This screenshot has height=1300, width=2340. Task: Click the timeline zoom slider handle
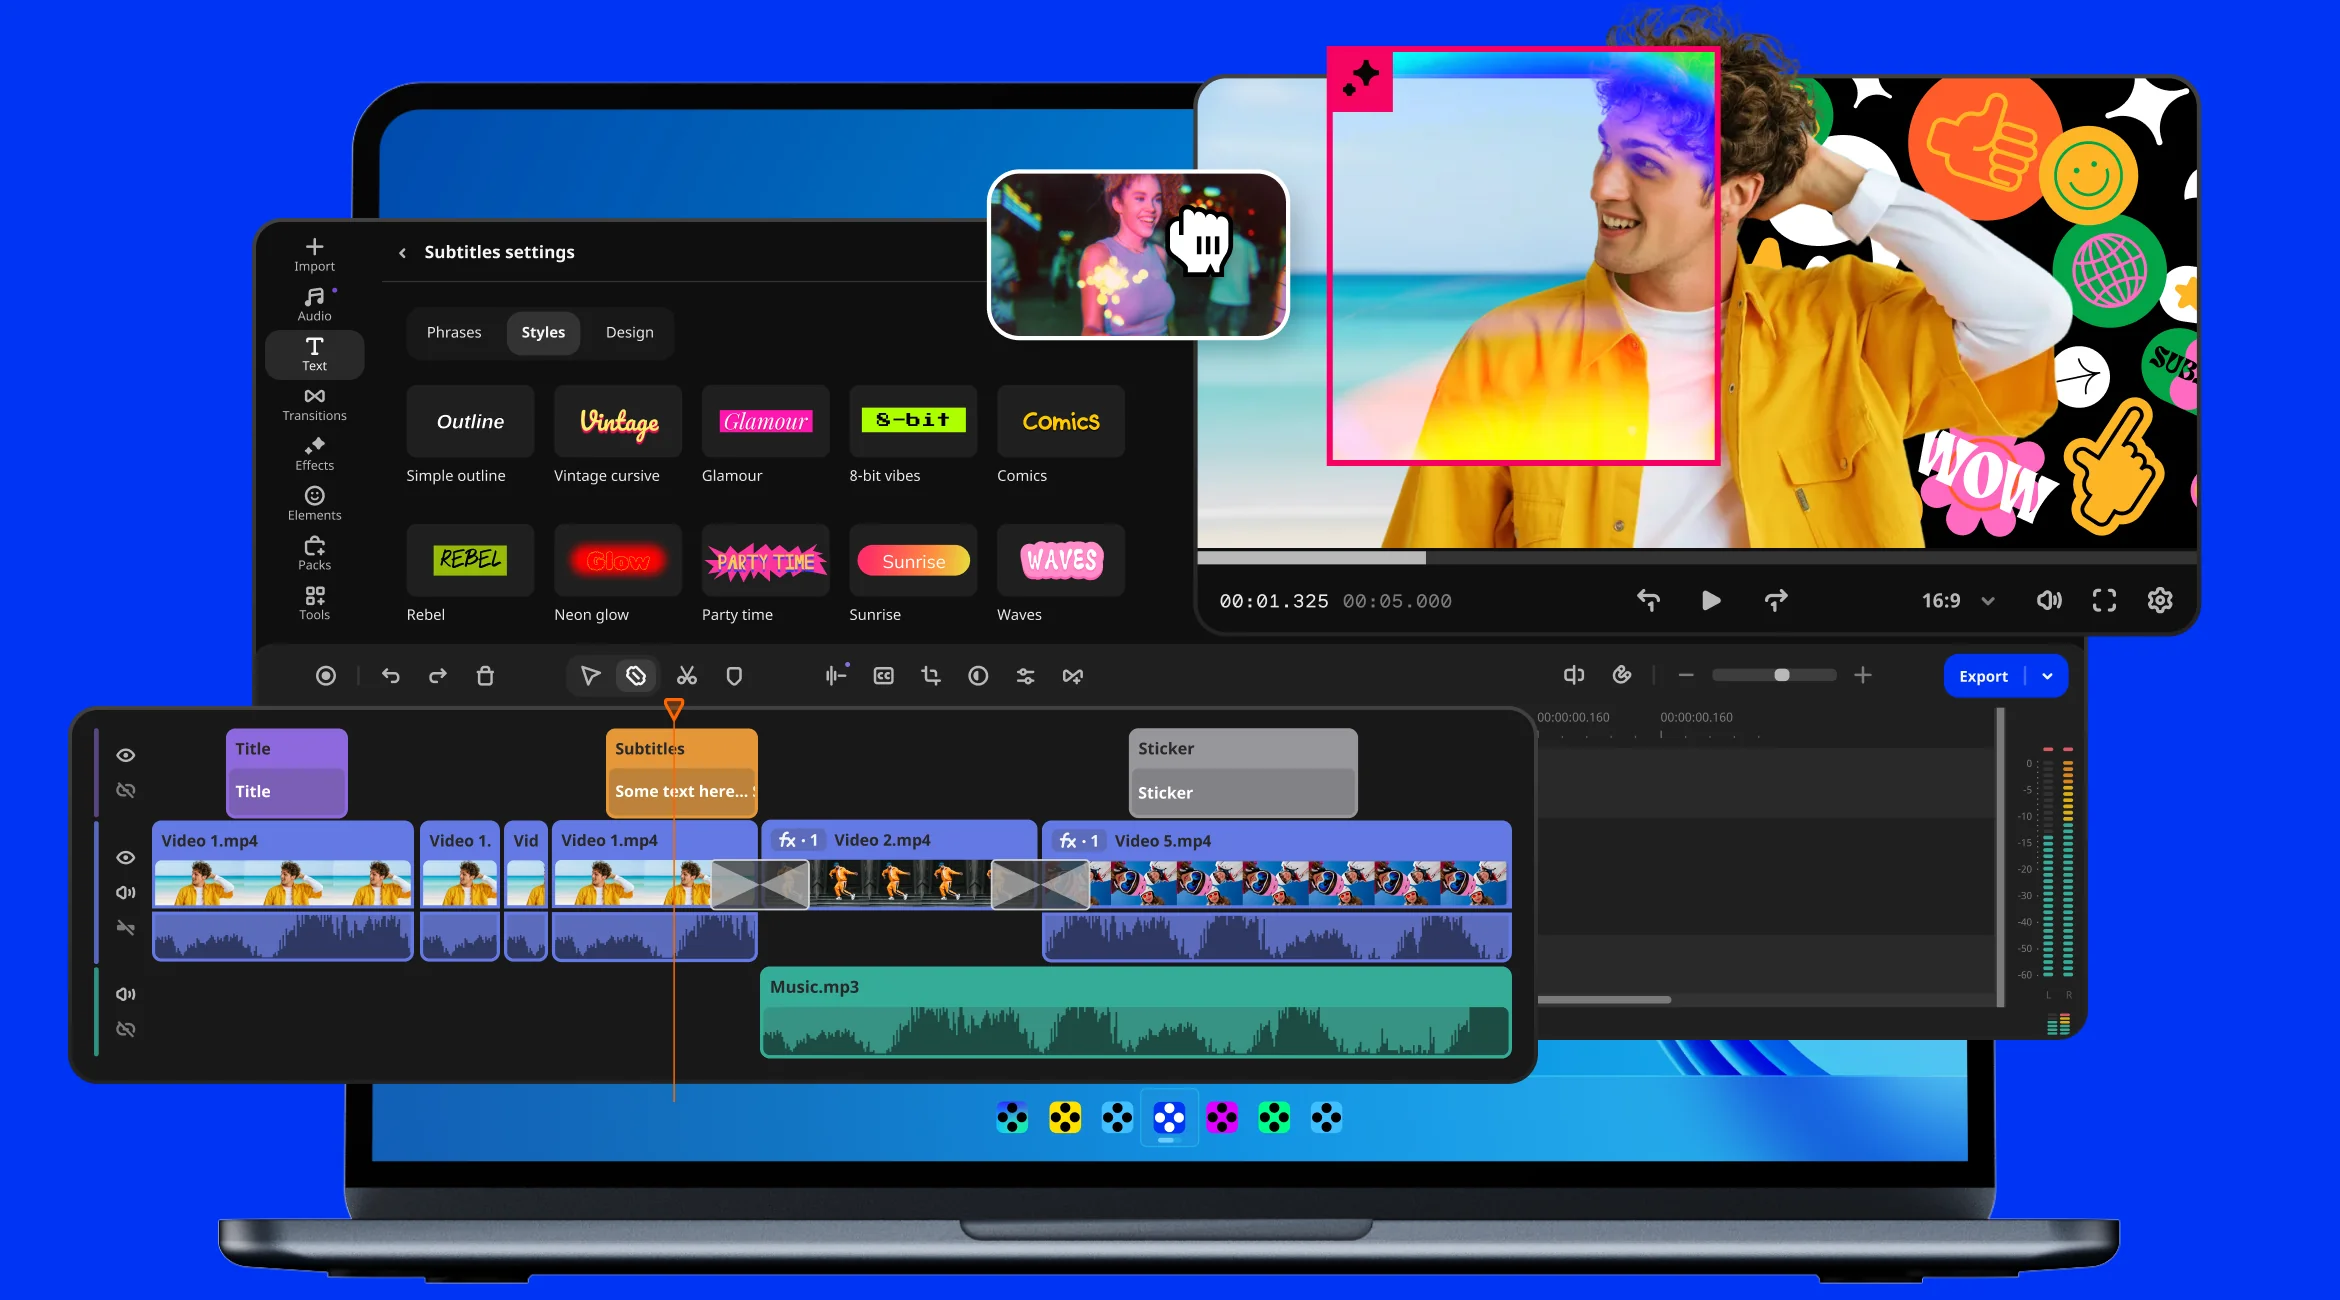(x=1782, y=675)
